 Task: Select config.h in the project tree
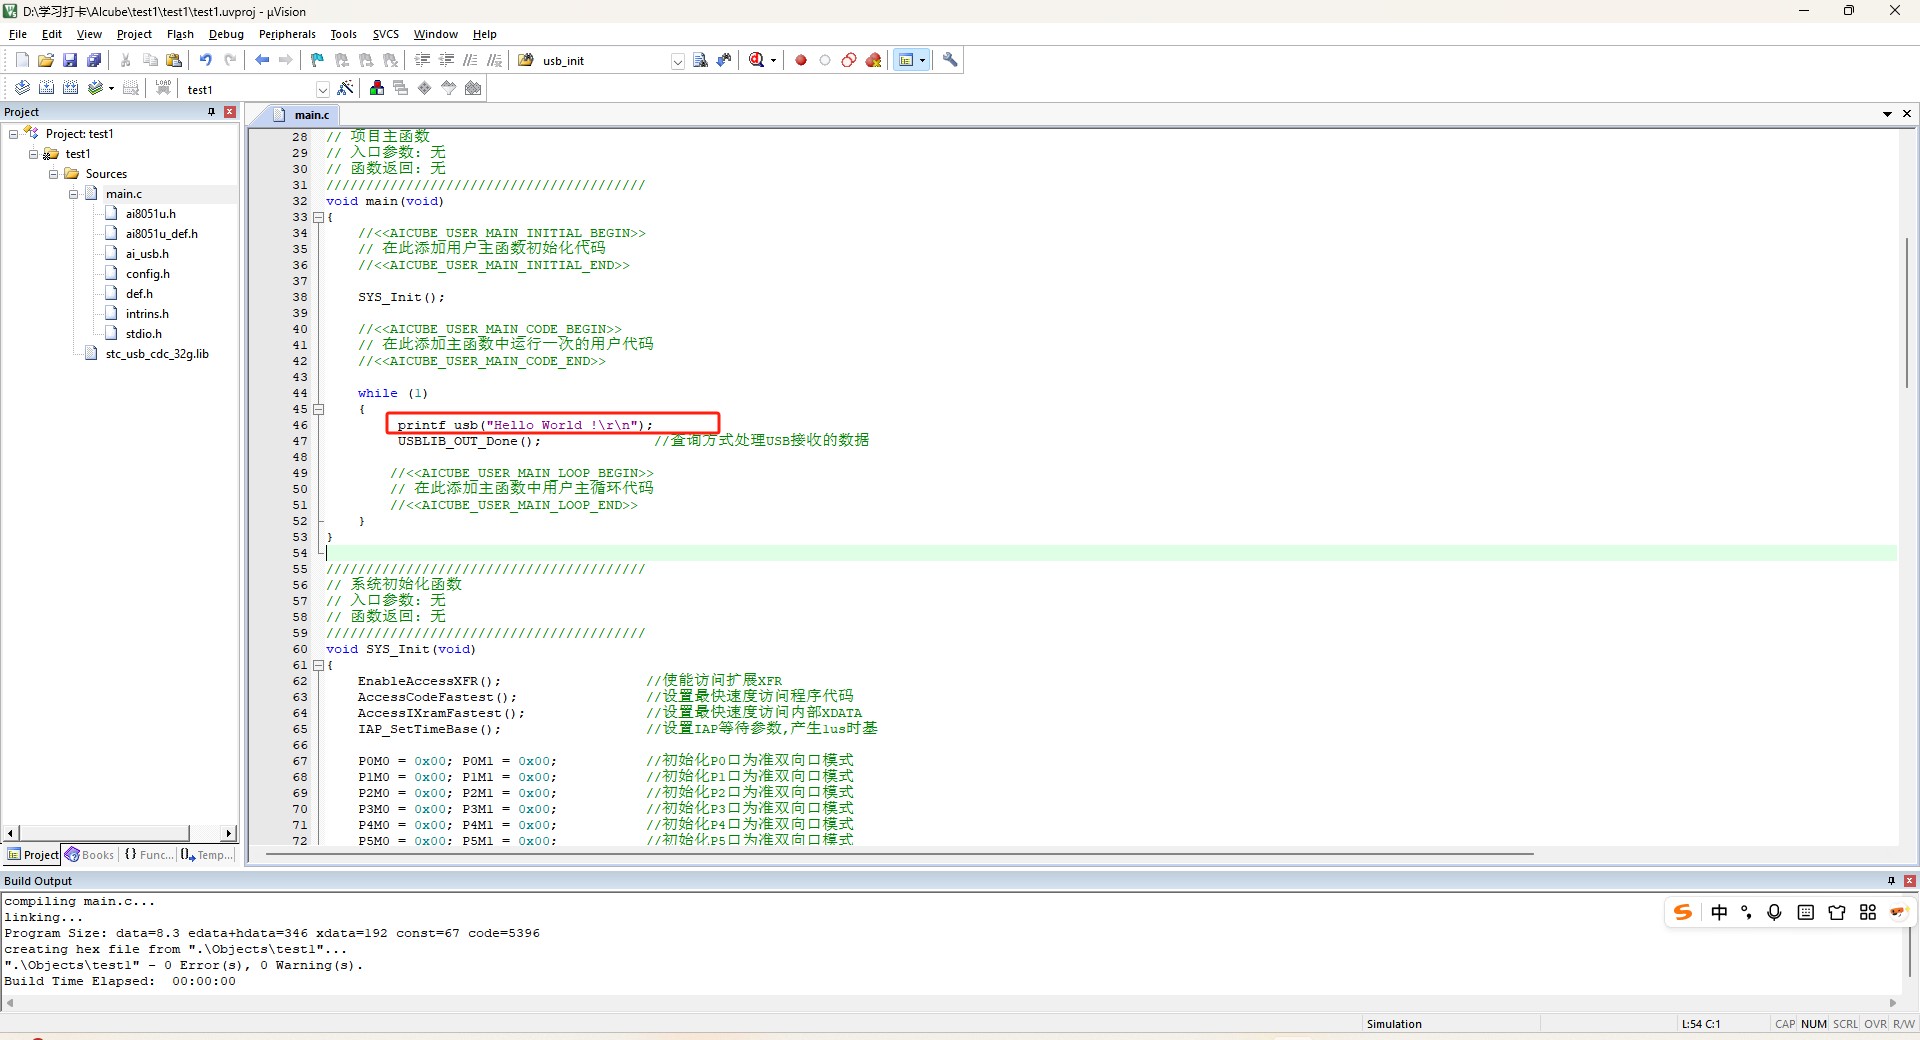coord(147,274)
